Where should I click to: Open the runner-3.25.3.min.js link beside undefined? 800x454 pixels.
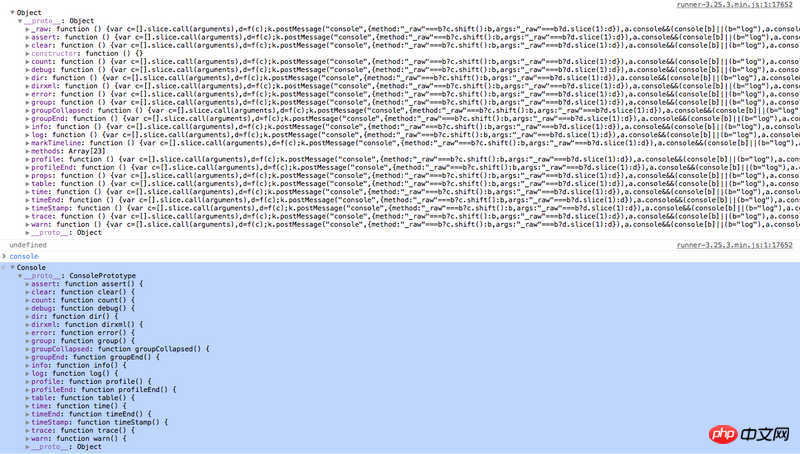tap(734, 245)
